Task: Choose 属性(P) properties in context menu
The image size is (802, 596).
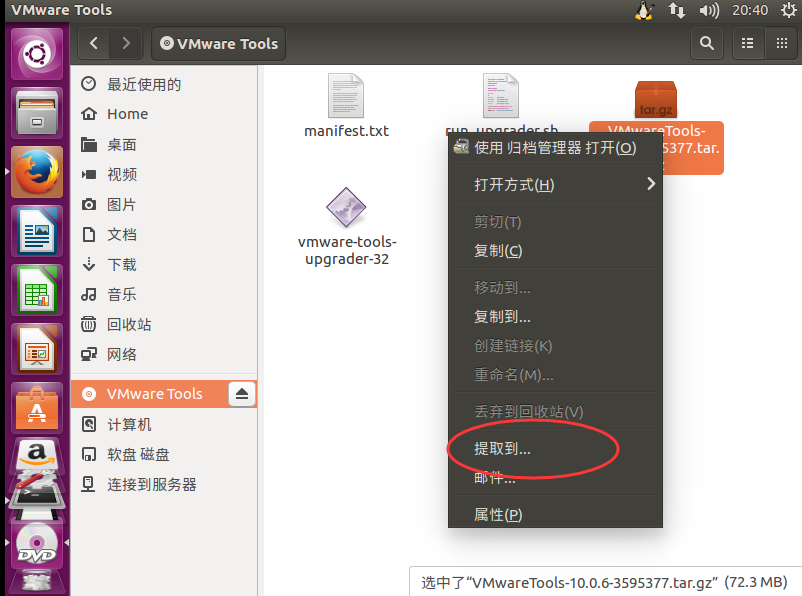Action: coord(555,515)
